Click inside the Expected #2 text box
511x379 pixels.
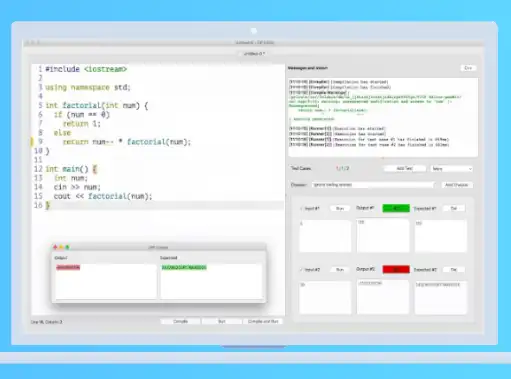pos(440,297)
